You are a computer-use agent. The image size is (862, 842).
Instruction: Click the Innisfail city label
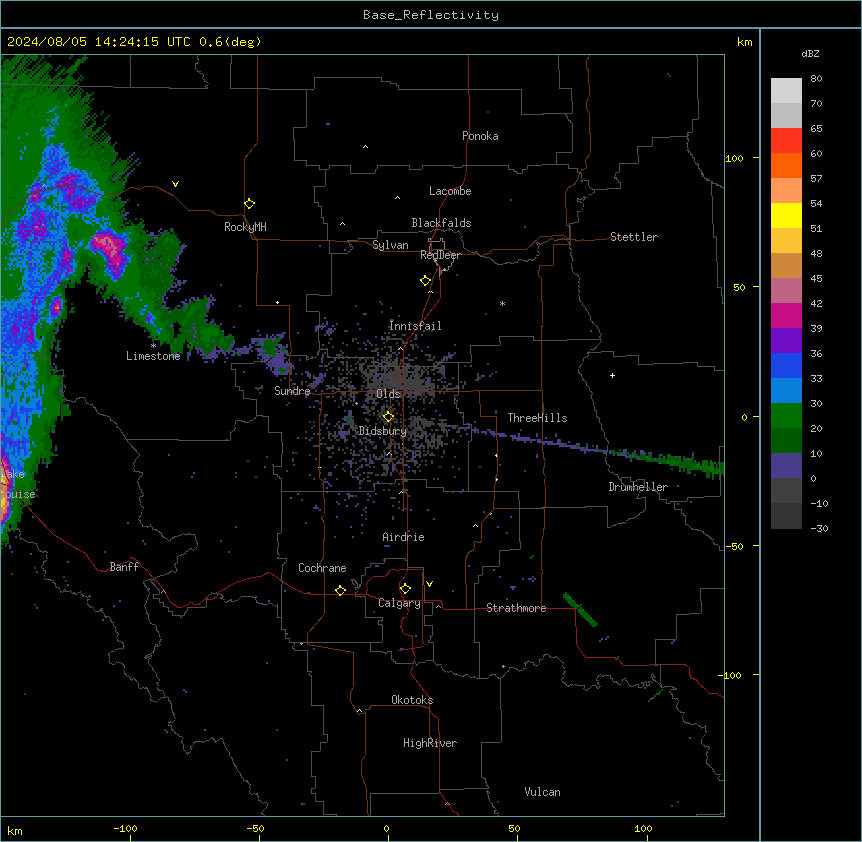[415, 326]
